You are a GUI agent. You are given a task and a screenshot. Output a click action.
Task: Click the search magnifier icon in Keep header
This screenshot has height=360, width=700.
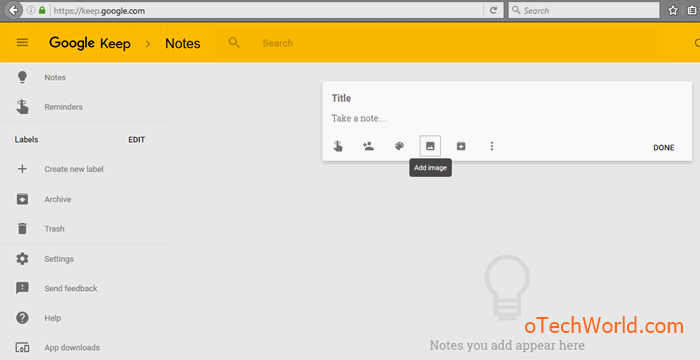point(234,42)
